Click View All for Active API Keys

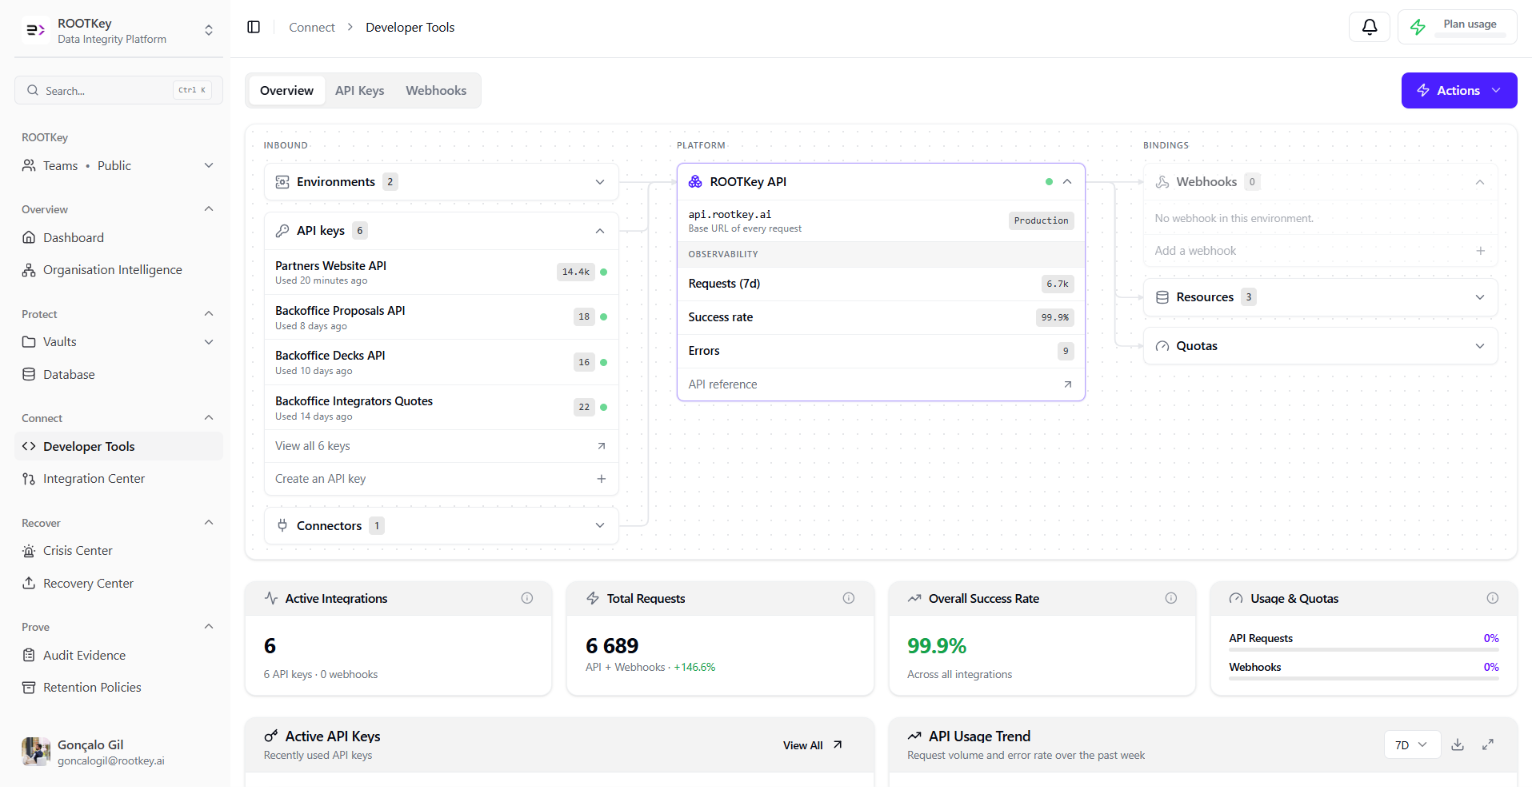pyautogui.click(x=813, y=745)
